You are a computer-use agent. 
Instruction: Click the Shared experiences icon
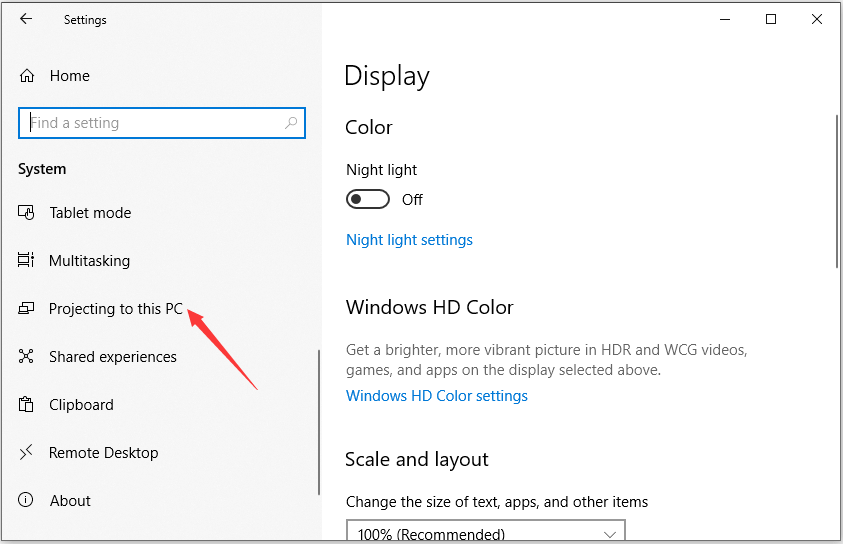(x=26, y=356)
